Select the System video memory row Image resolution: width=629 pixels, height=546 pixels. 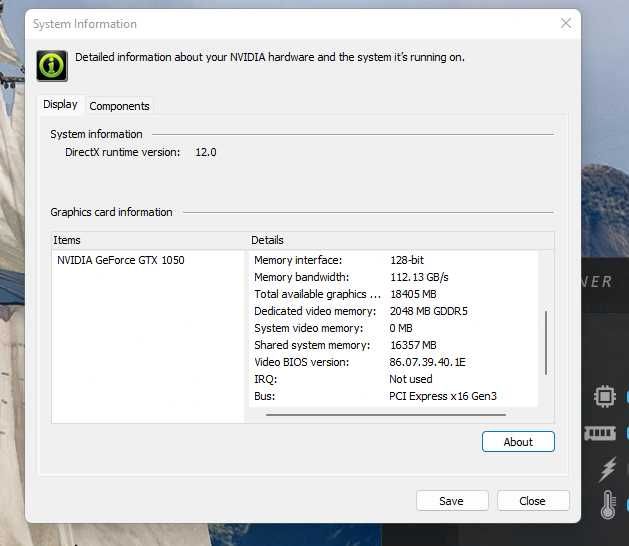[x=394, y=328]
